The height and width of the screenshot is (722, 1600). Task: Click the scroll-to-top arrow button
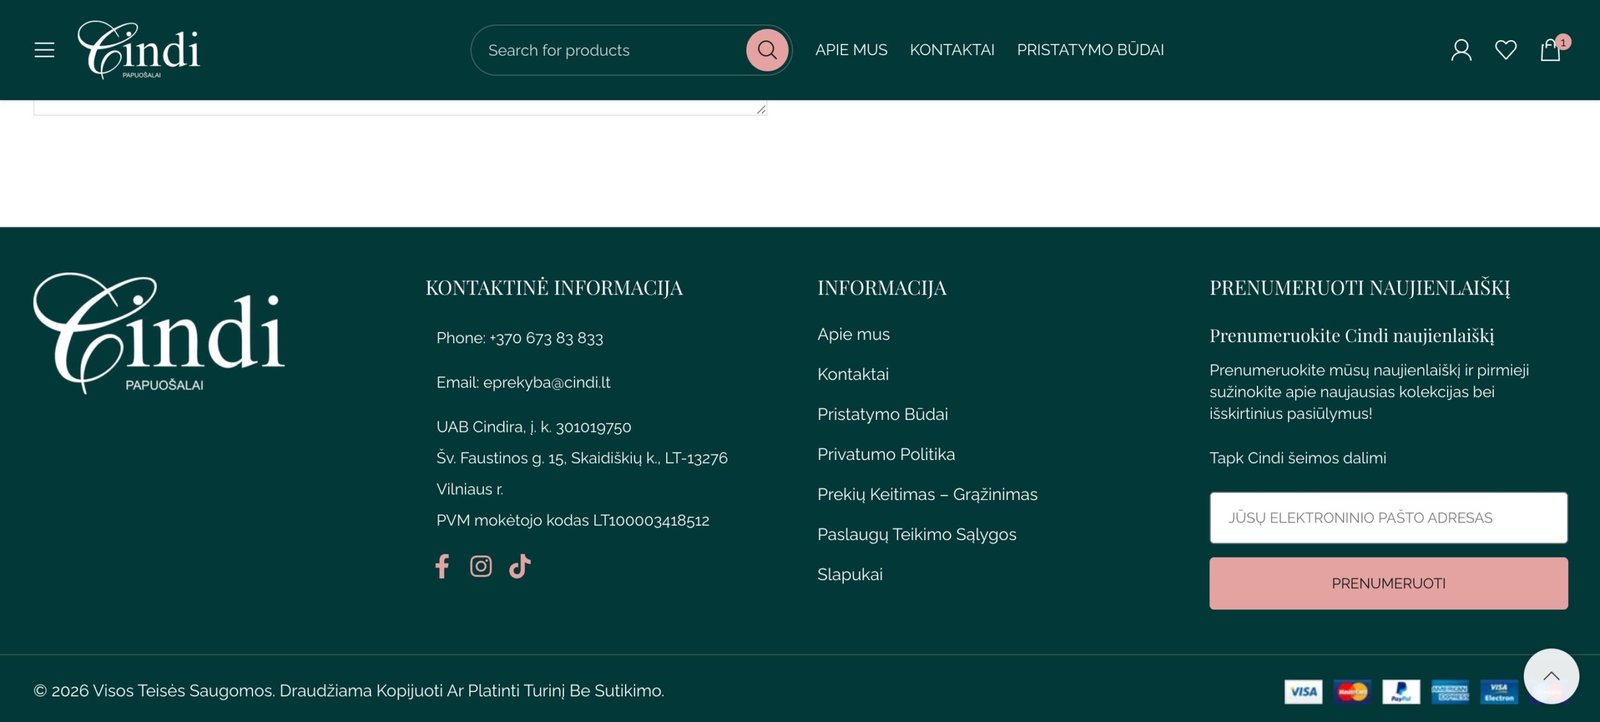click(1551, 676)
